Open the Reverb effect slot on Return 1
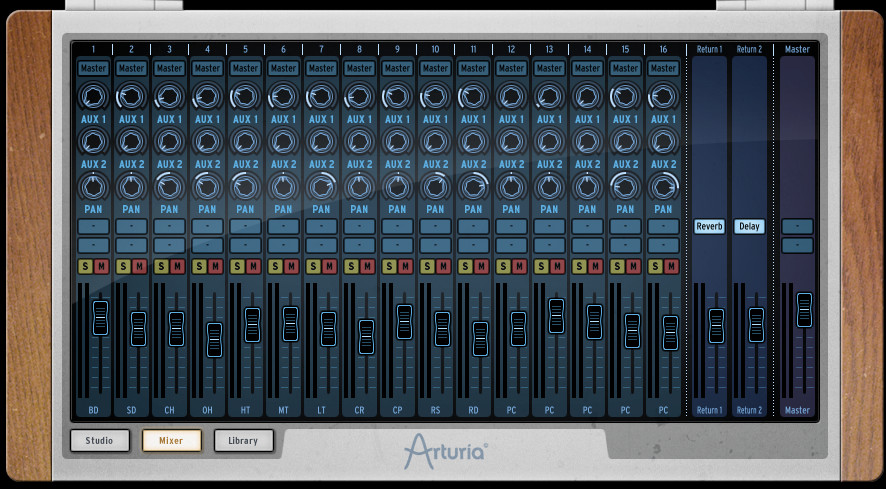Viewport: 886px width, 489px height. pos(709,227)
